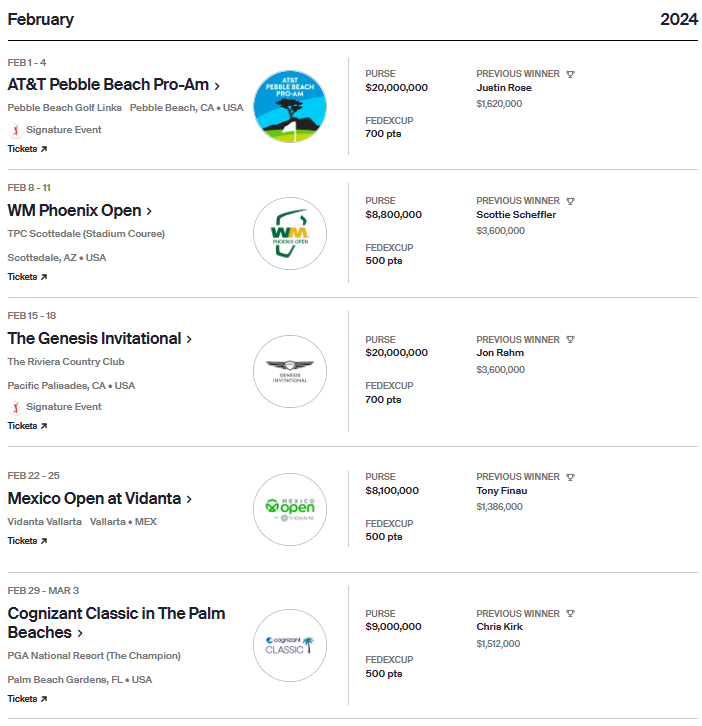The height and width of the screenshot is (726, 702).
Task: Click the FEB 1 - 4 date
Action: (x=27, y=63)
